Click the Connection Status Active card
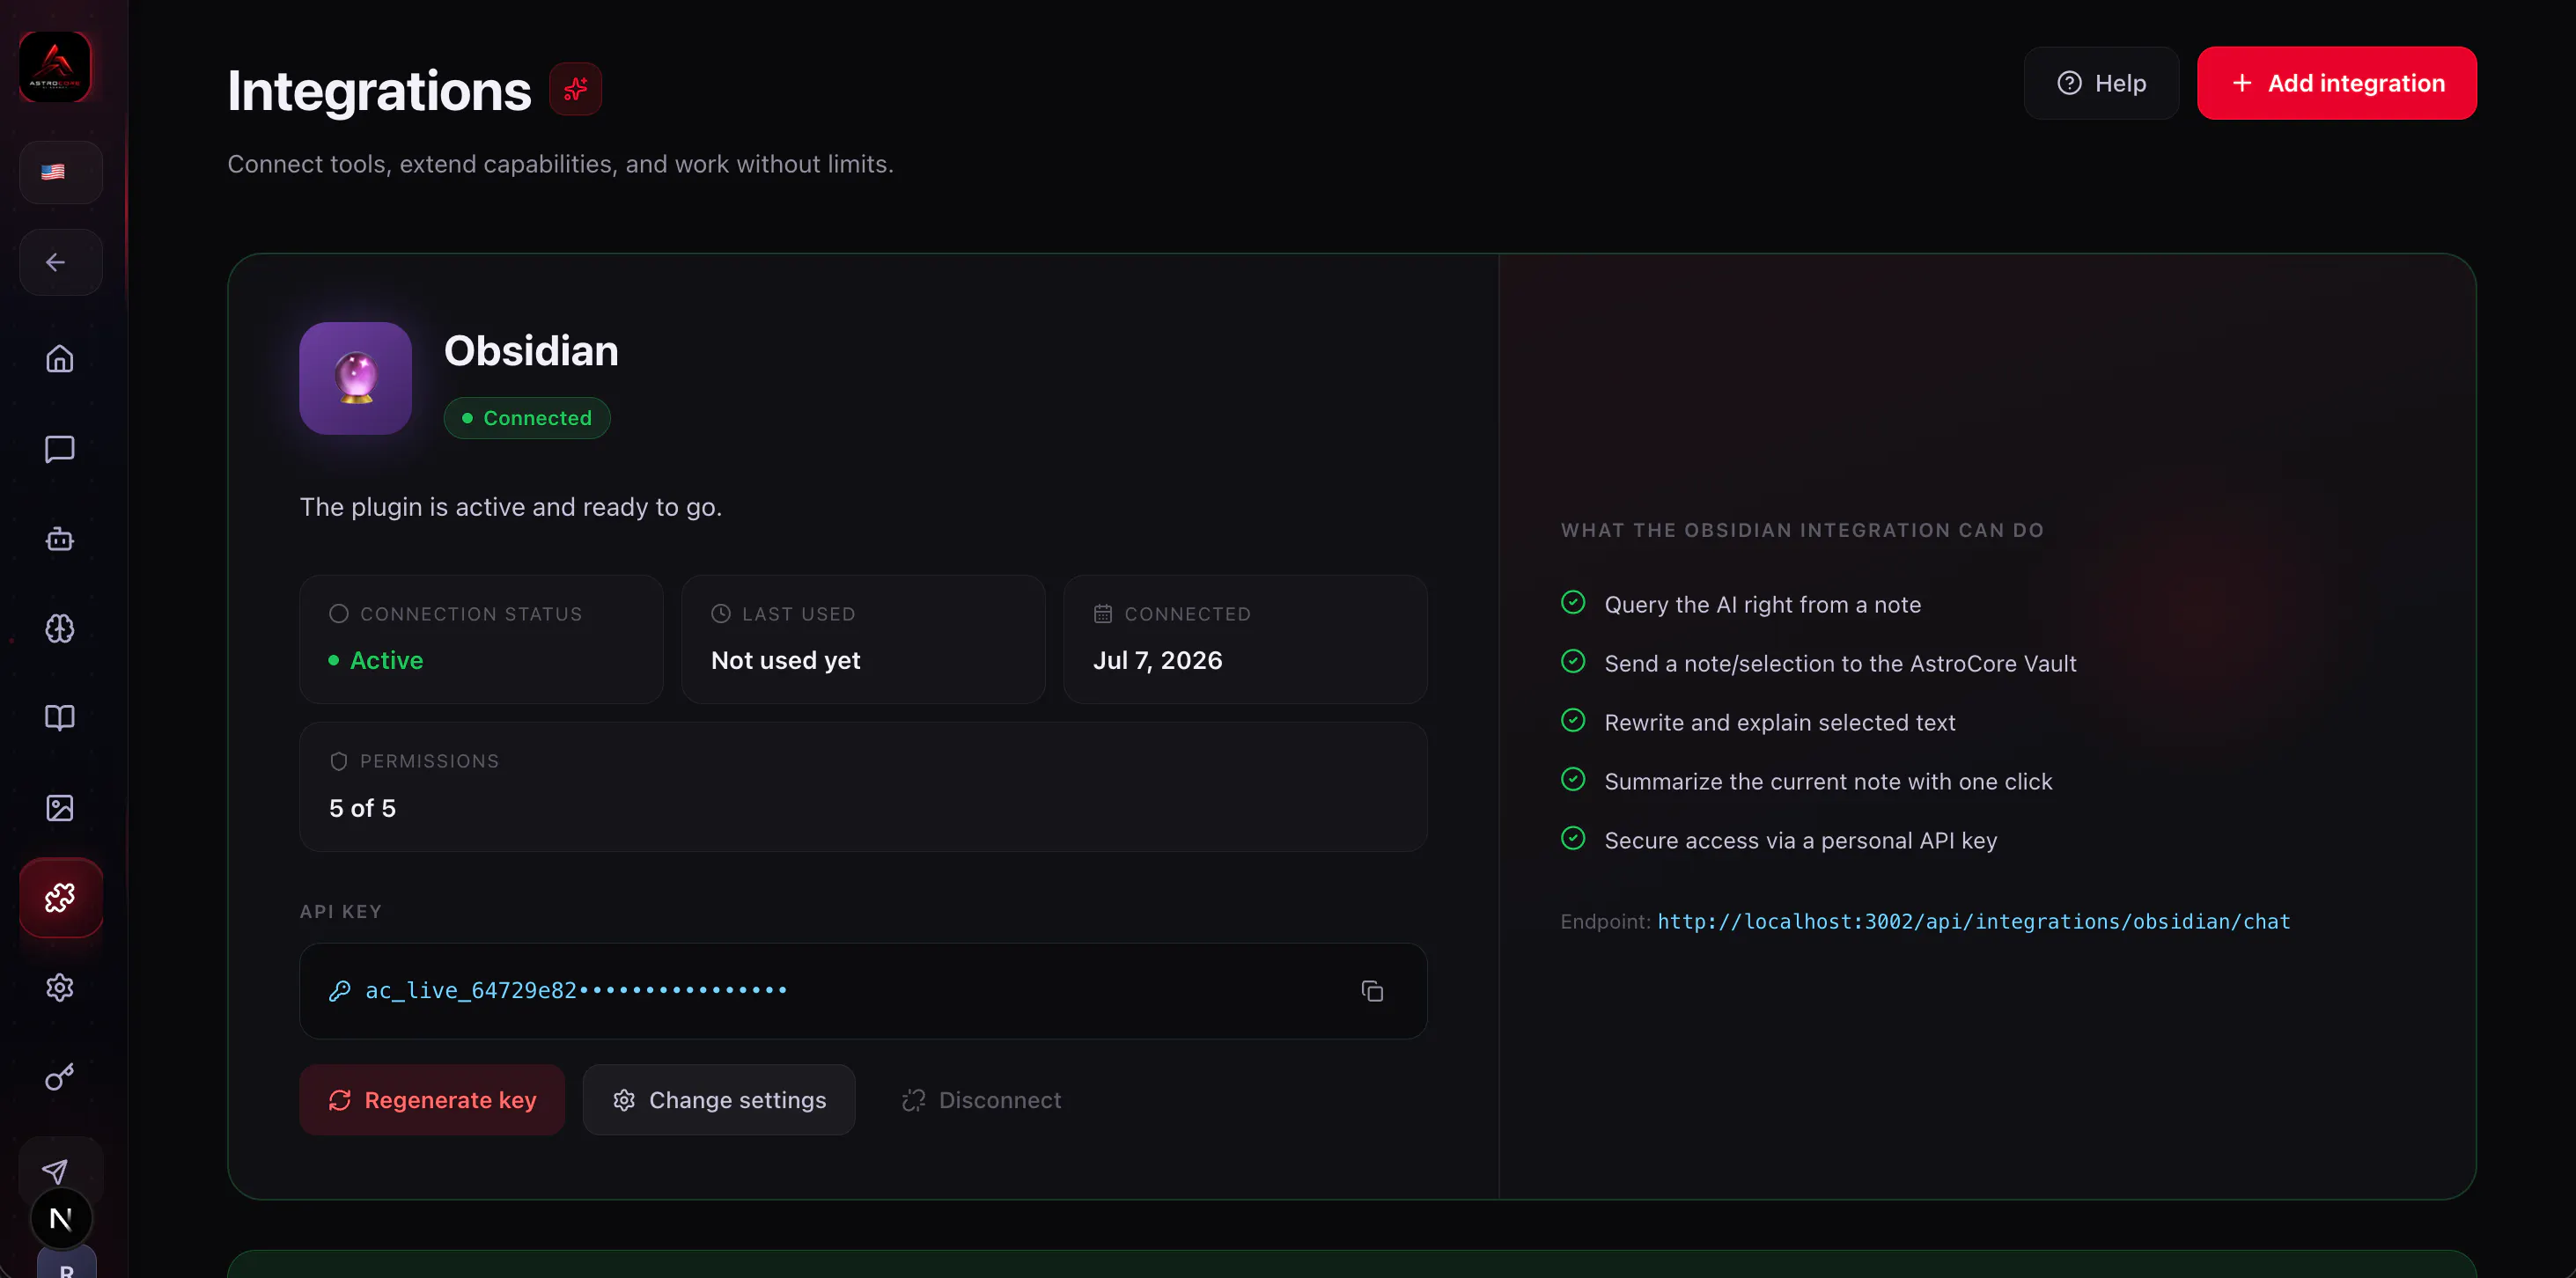The height and width of the screenshot is (1278, 2576). (x=481, y=639)
